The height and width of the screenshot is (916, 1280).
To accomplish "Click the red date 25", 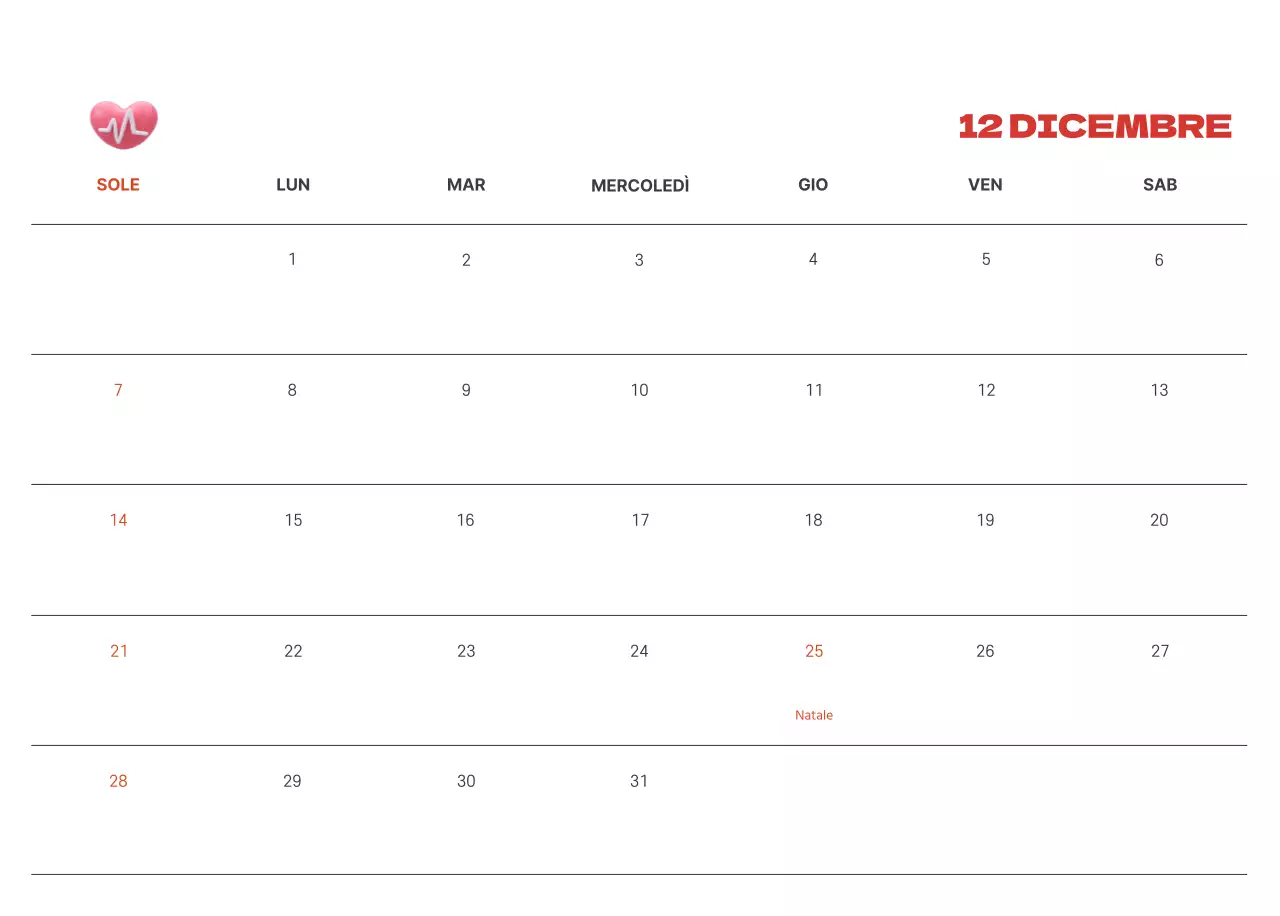I will [x=814, y=651].
